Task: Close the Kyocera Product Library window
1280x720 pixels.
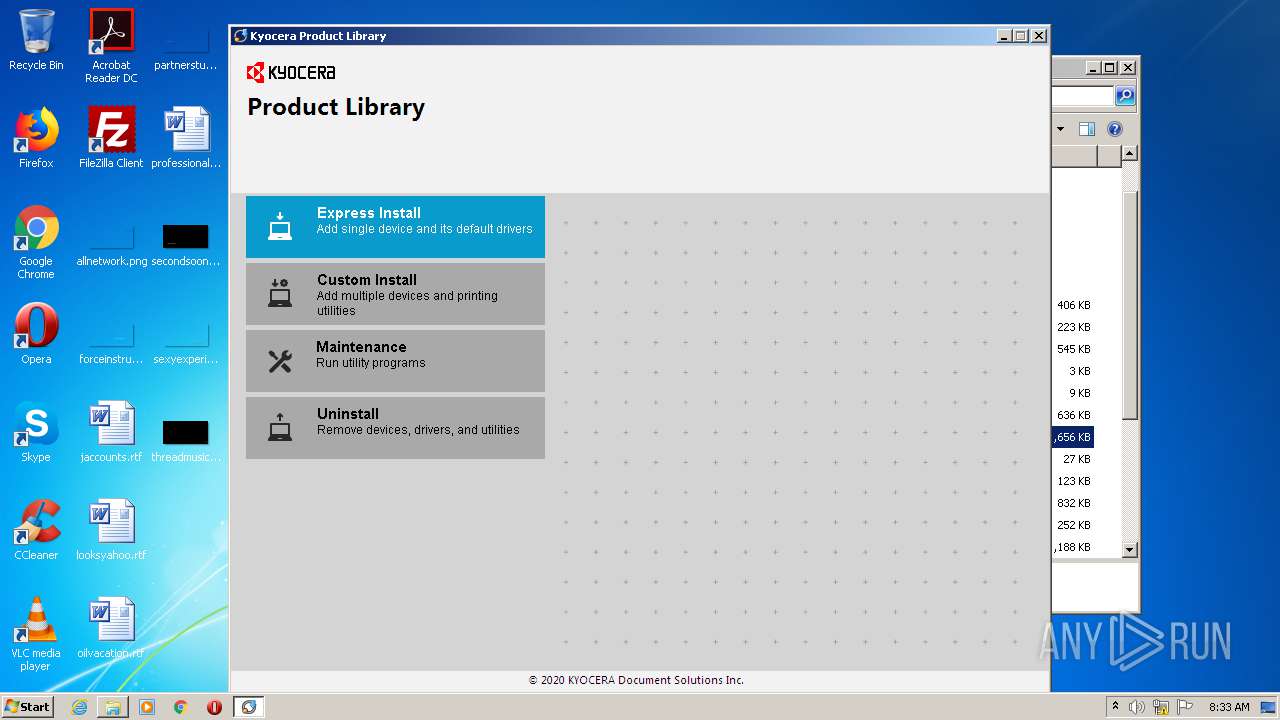Action: tap(1039, 36)
